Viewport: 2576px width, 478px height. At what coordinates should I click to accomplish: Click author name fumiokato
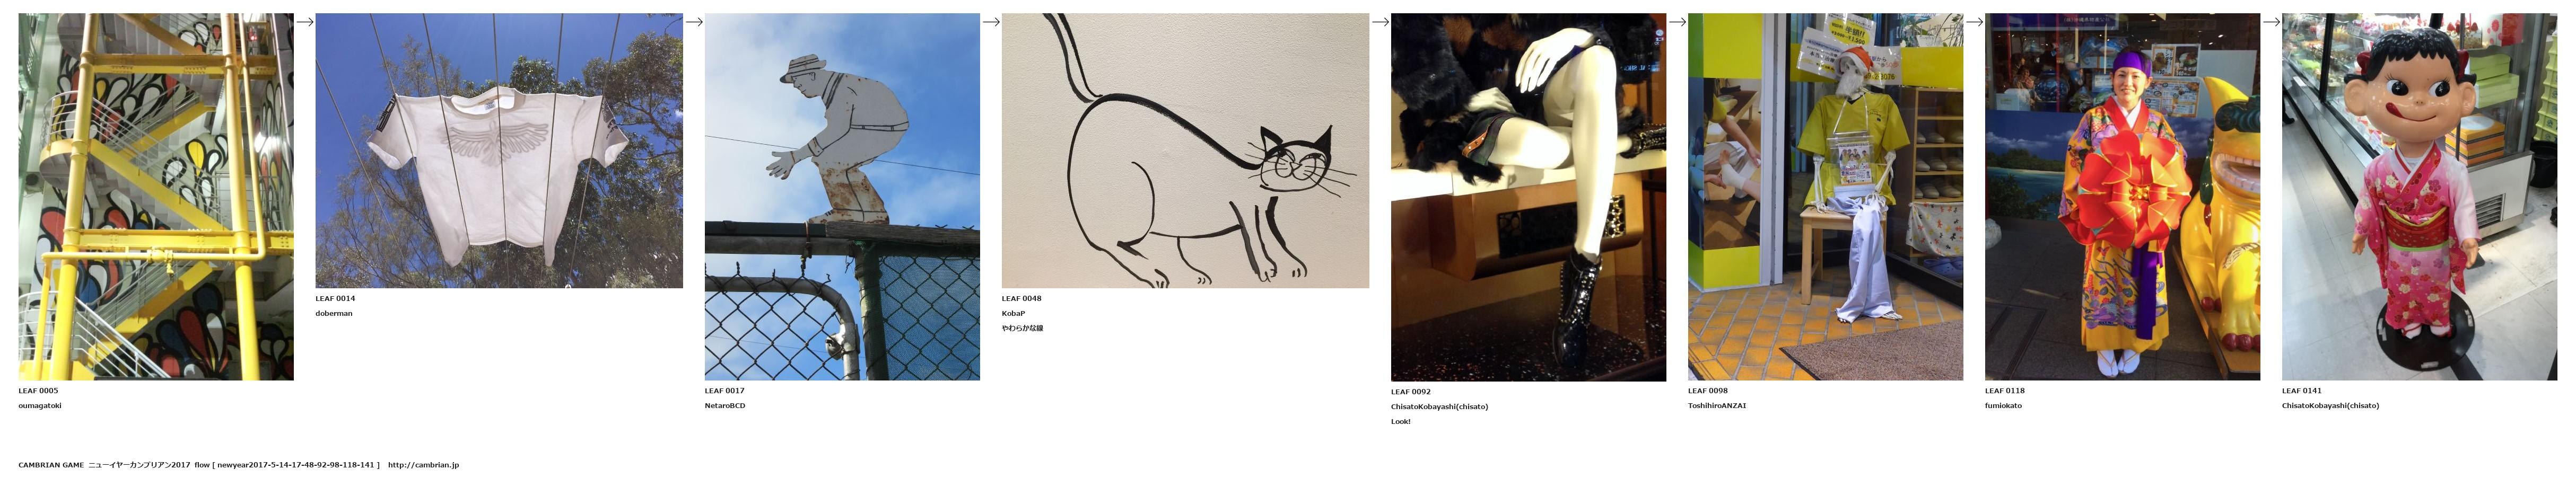click(2003, 406)
